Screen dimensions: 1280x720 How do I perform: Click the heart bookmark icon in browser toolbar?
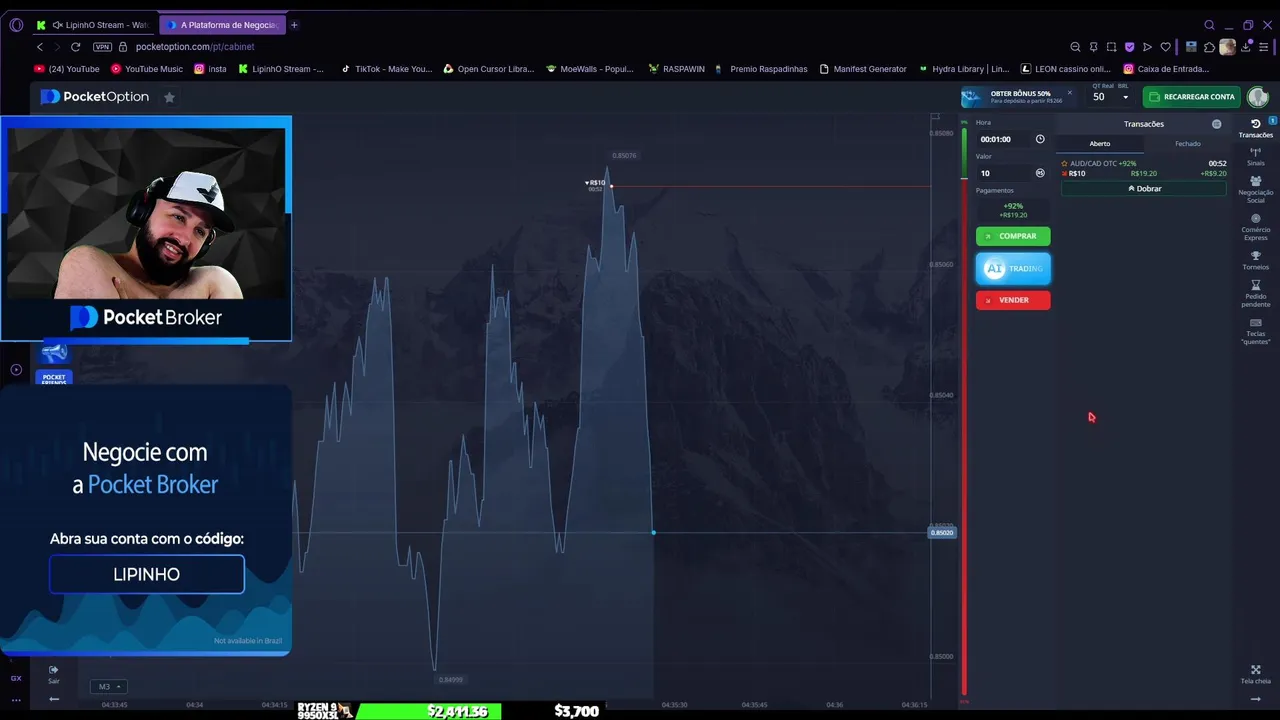coord(1165,47)
